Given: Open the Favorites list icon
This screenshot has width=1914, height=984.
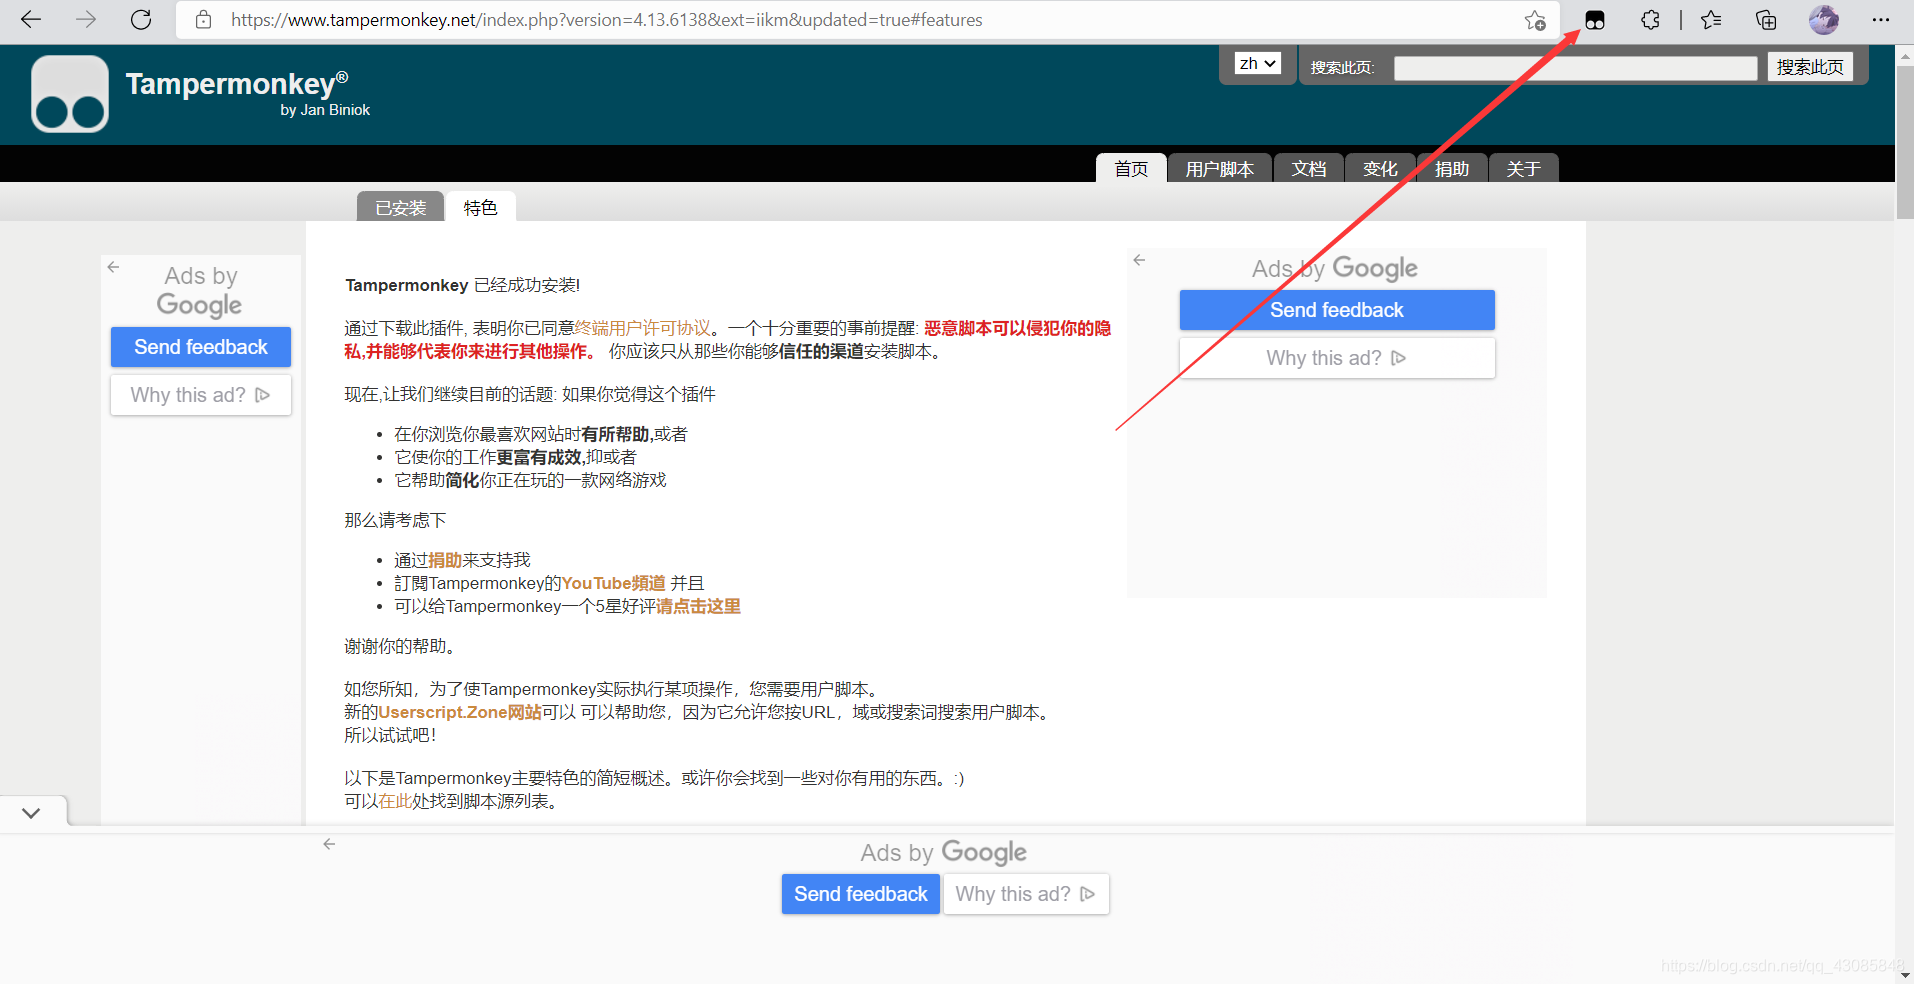Looking at the screenshot, I should click(x=1711, y=20).
